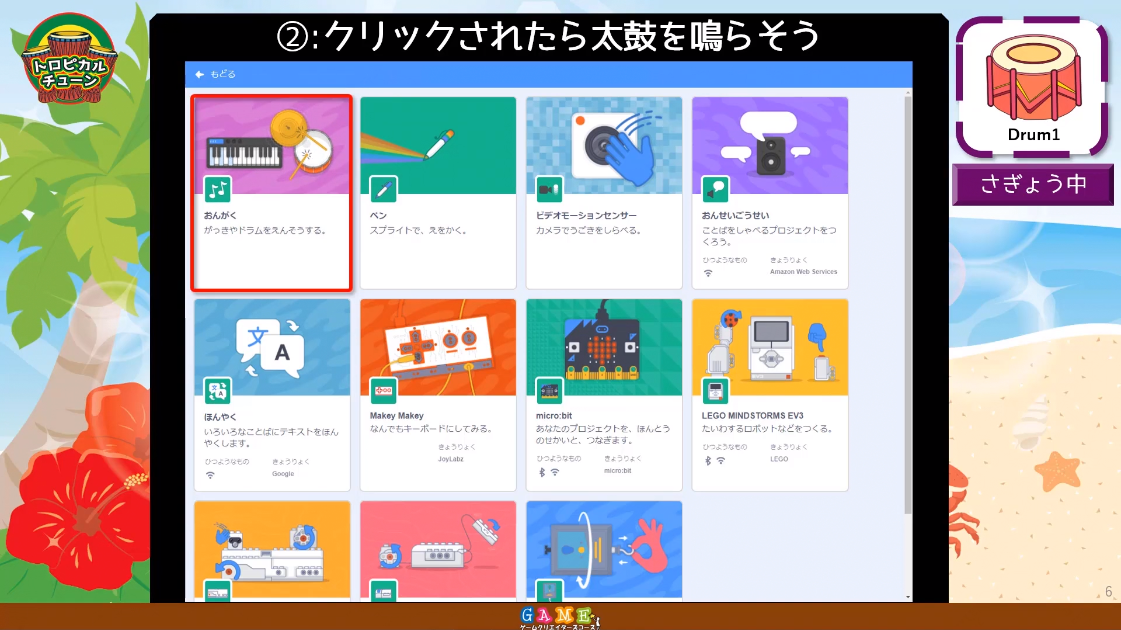Click the scrollbar down arrow

click(x=908, y=596)
